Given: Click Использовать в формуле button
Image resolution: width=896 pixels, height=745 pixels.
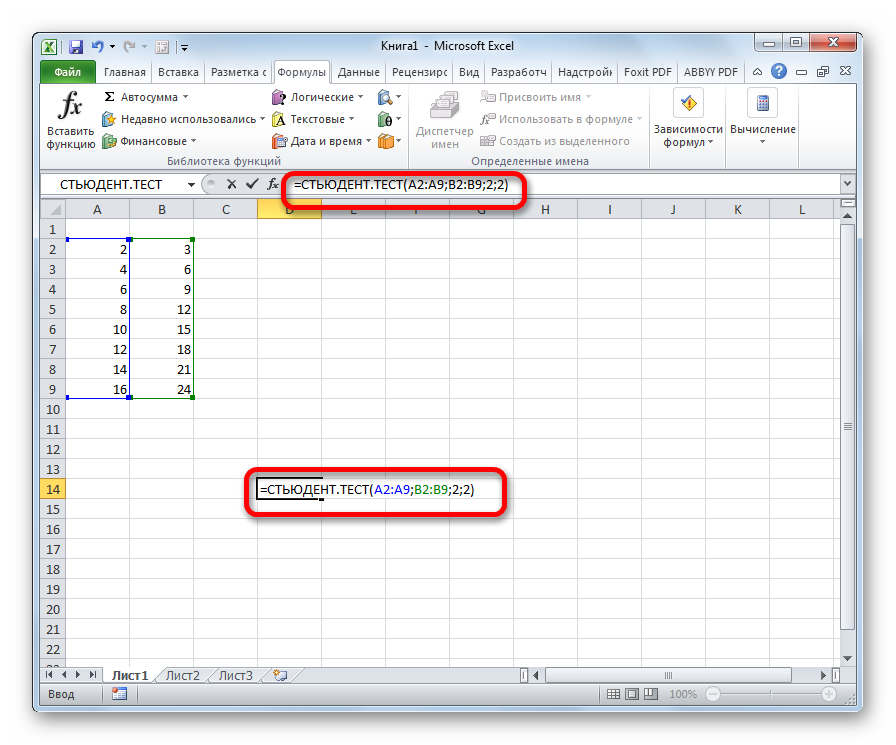Looking at the screenshot, I should [x=561, y=119].
